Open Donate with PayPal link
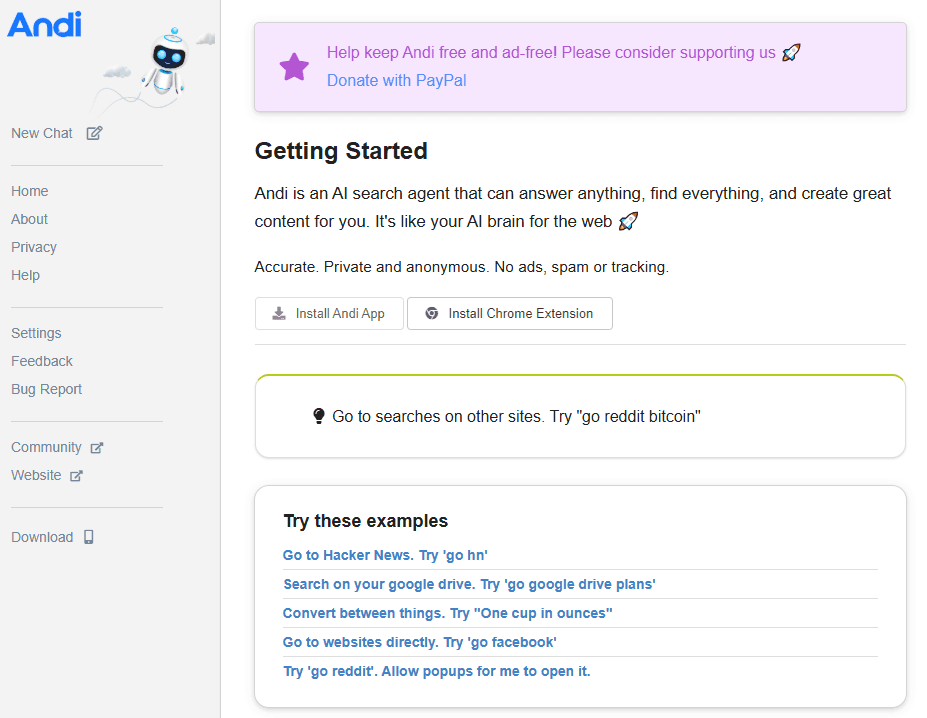 (396, 80)
